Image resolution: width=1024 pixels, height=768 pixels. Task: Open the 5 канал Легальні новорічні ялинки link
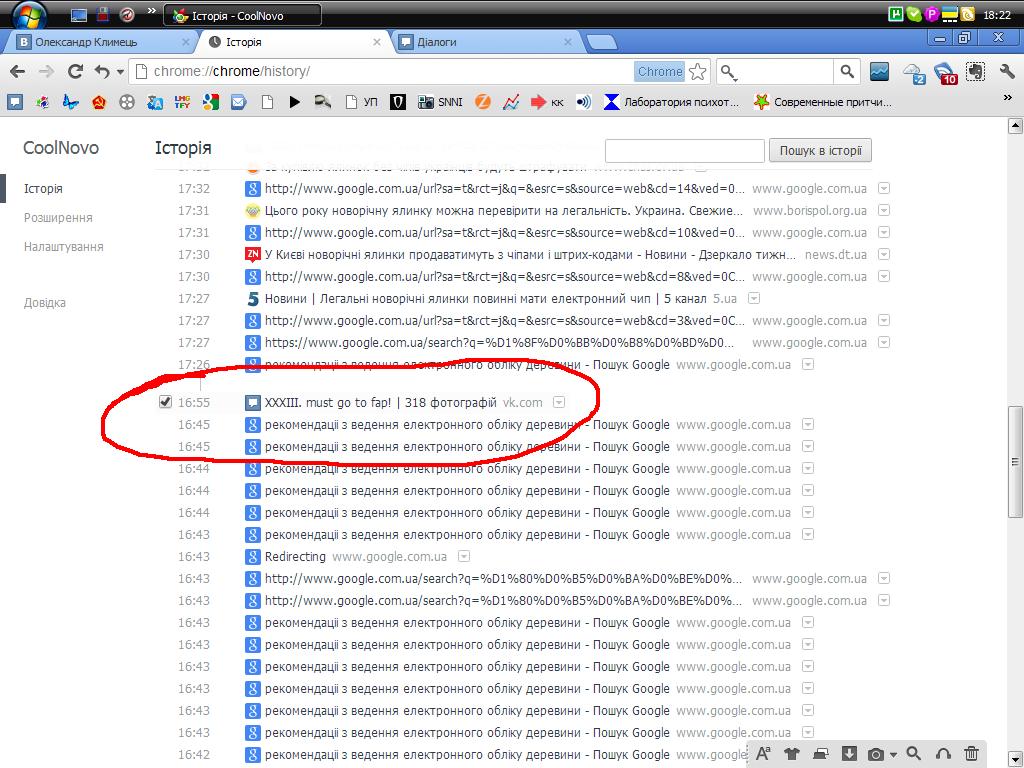coord(485,298)
